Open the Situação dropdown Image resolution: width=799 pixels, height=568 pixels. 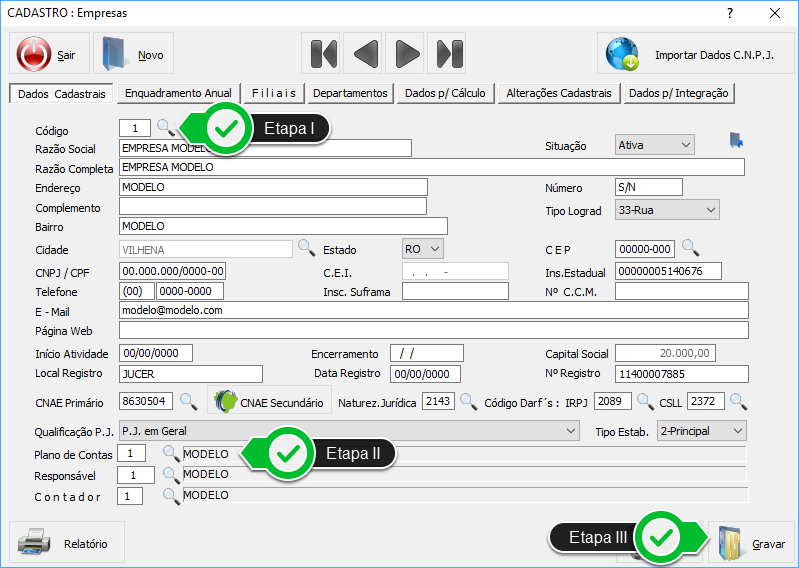tap(654, 145)
